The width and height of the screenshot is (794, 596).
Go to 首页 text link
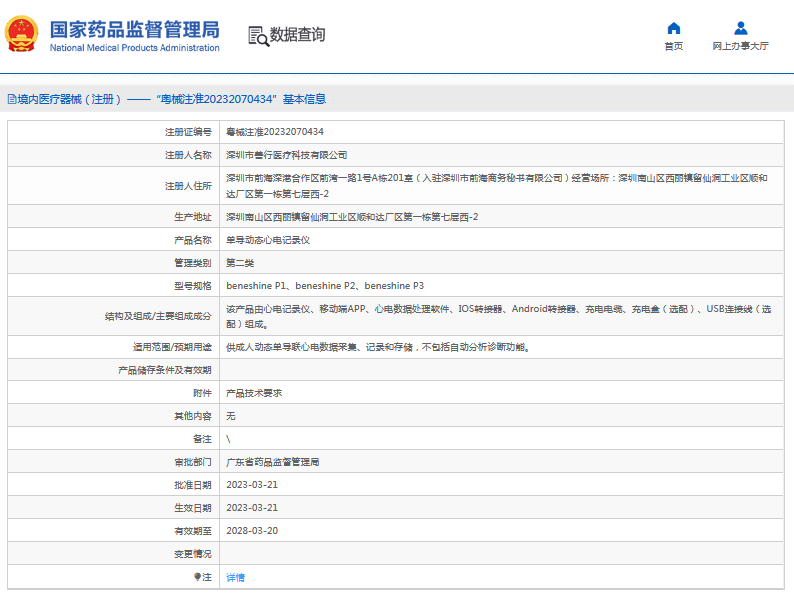(673, 46)
